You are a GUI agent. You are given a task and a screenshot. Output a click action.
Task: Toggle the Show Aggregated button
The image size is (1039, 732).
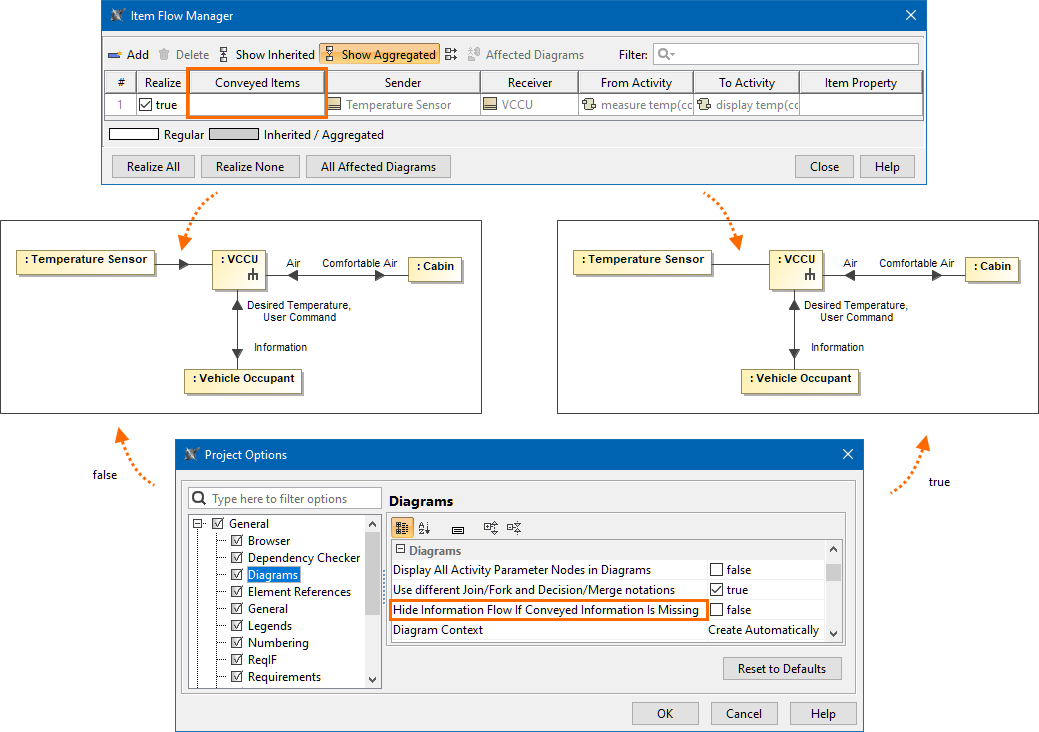pos(379,55)
